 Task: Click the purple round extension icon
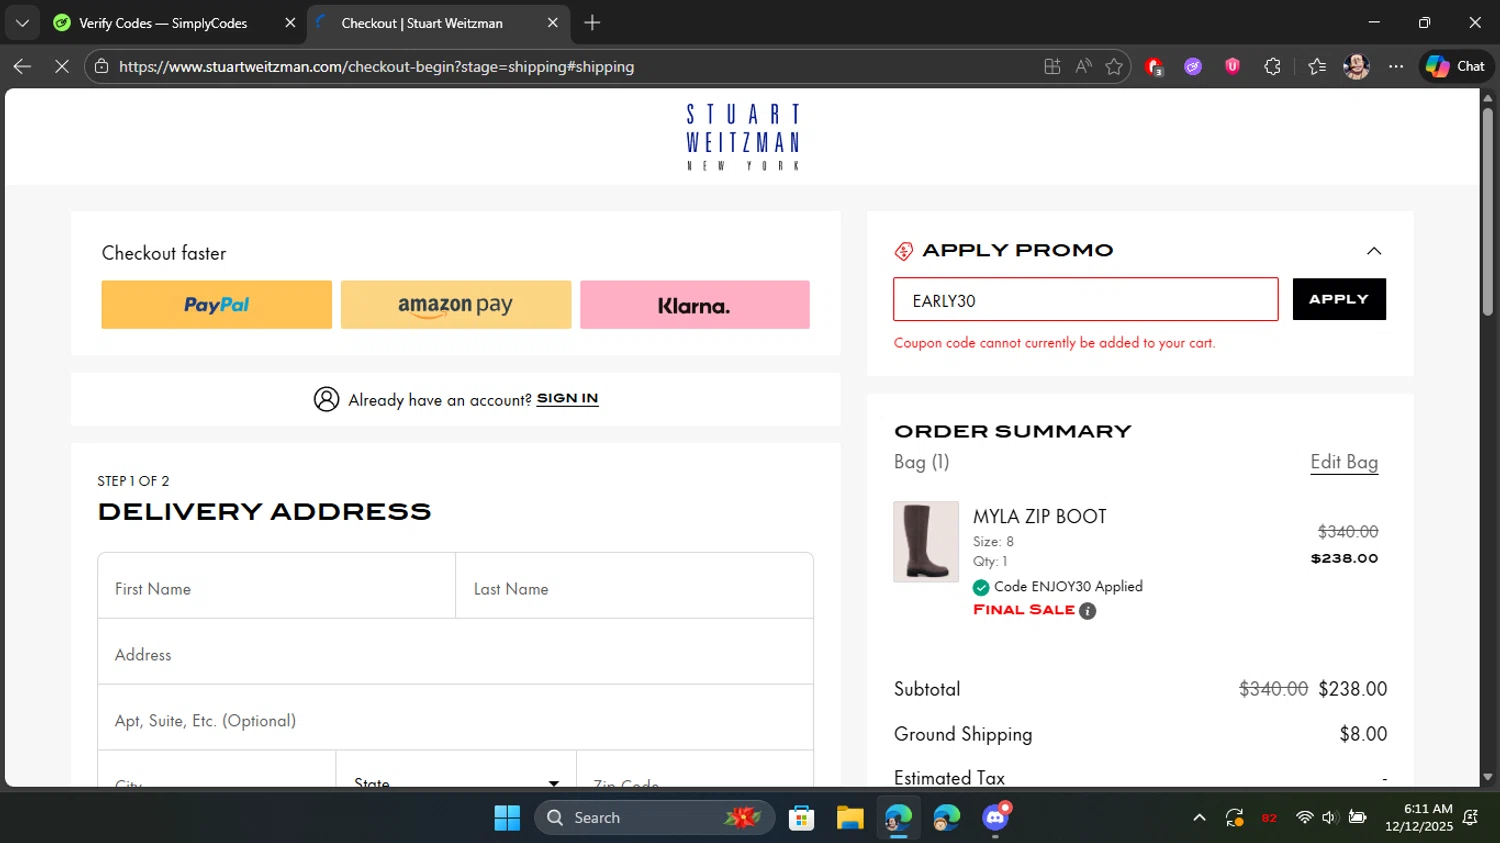(x=1193, y=67)
